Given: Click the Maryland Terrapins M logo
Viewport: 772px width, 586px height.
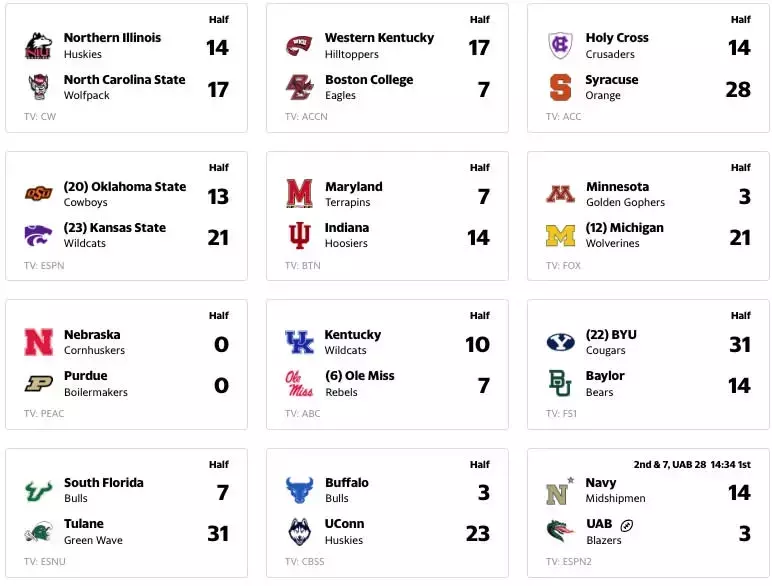Looking at the screenshot, I should pos(299,193).
